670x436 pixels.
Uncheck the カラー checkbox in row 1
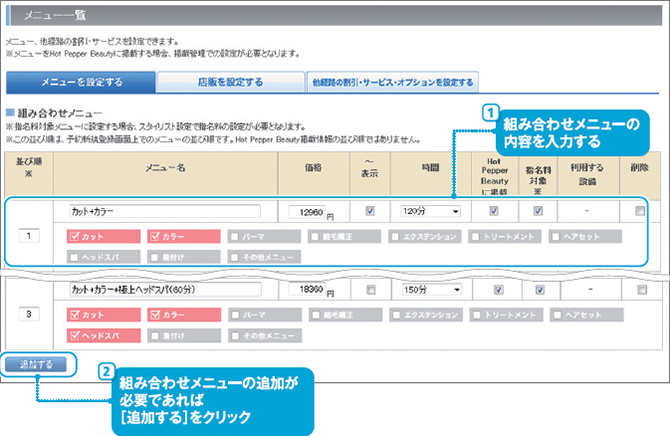(x=156, y=237)
